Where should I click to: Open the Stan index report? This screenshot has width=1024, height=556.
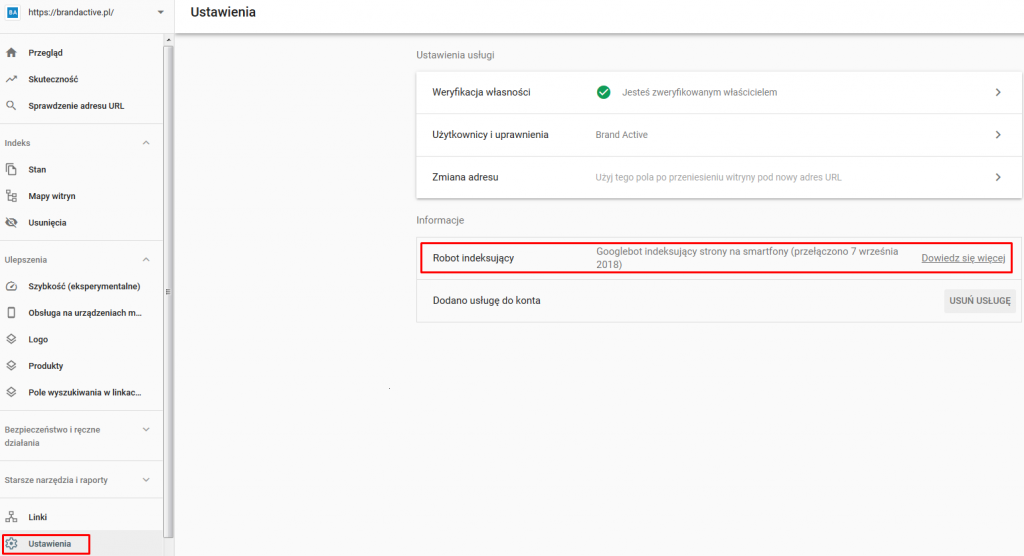coord(37,170)
